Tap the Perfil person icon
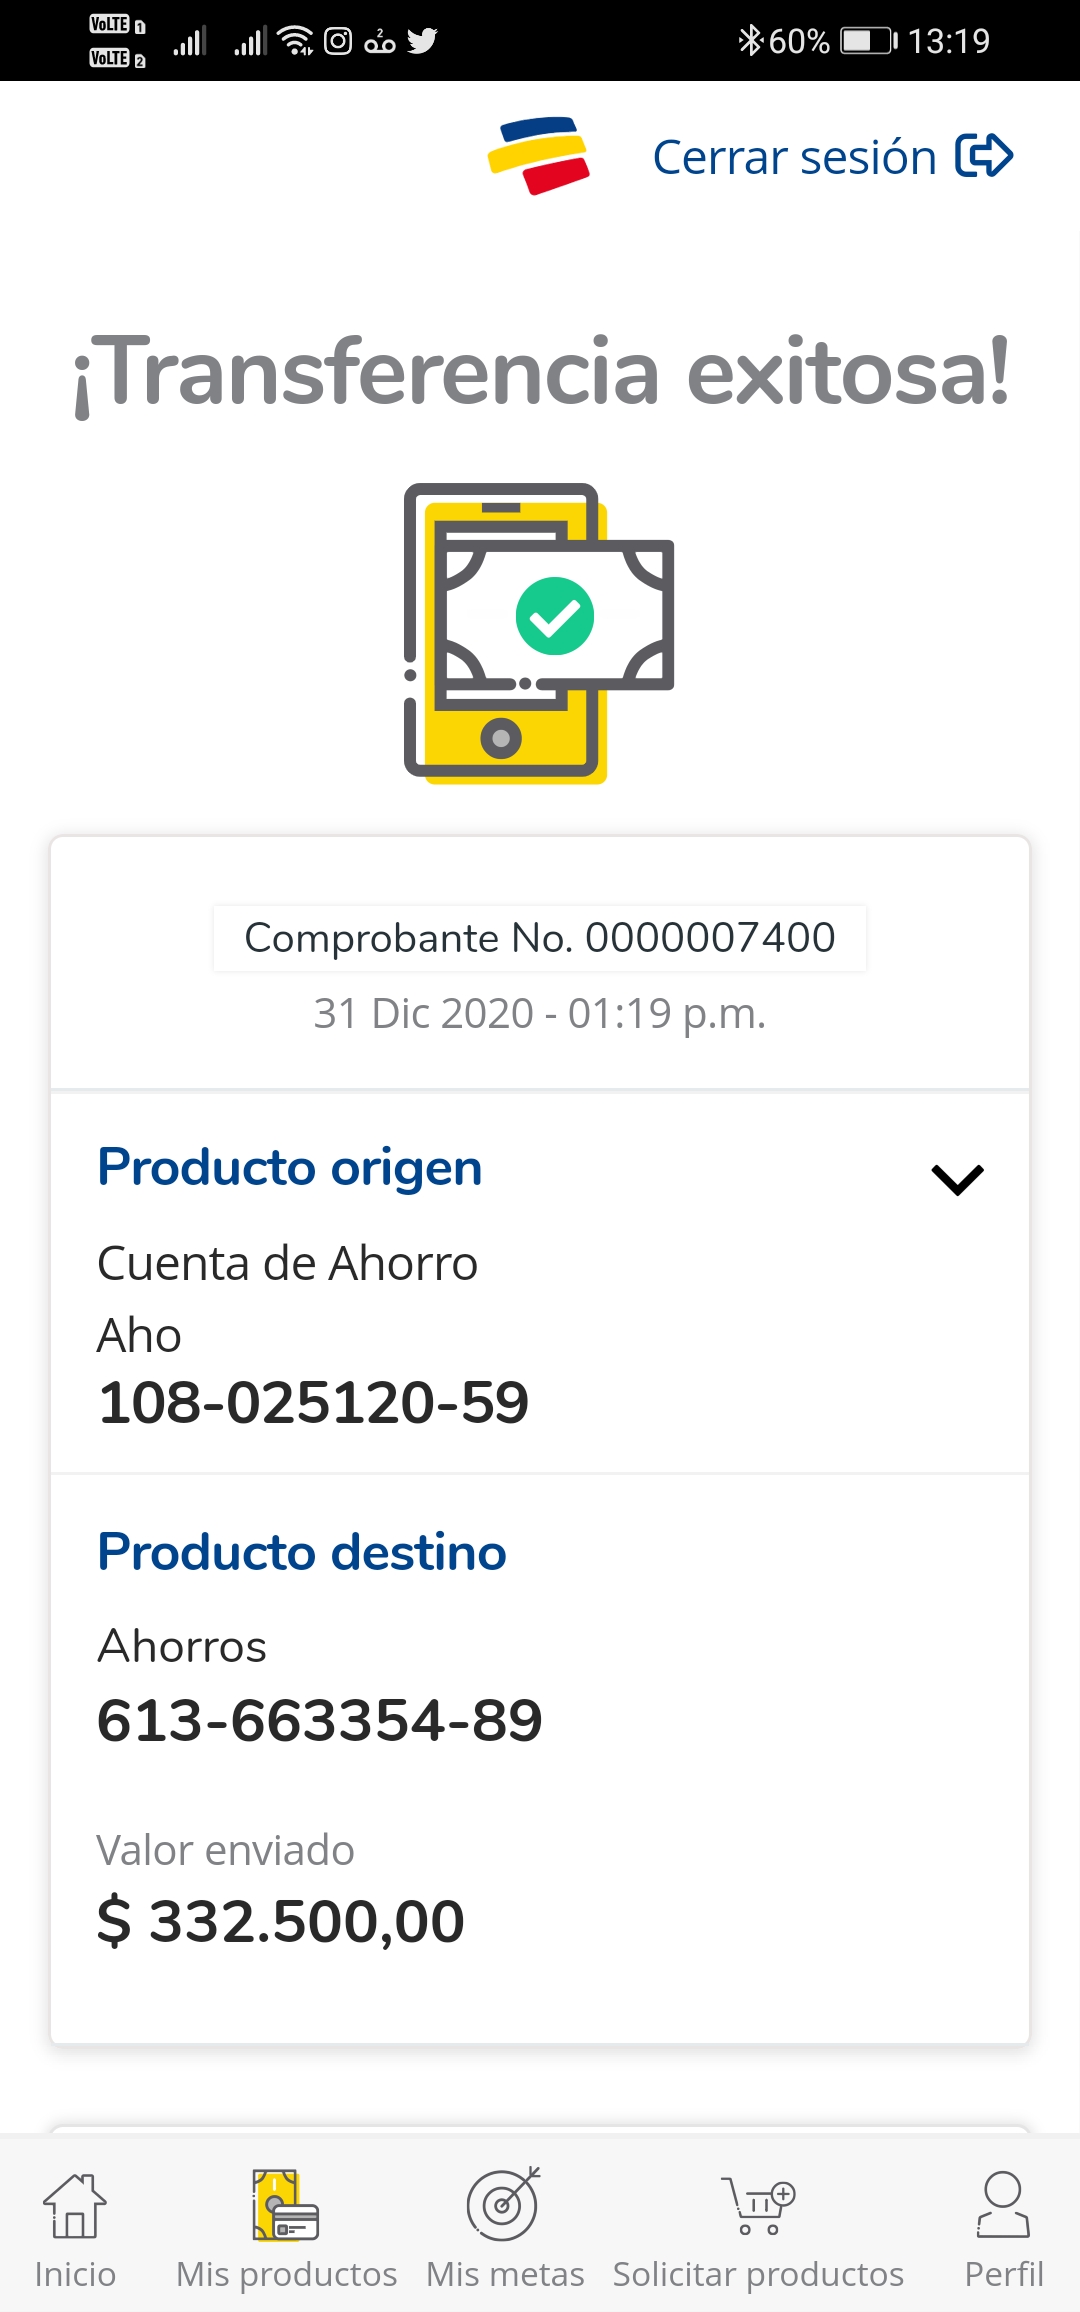This screenshot has height=2312, width=1080. [x=1003, y=2204]
